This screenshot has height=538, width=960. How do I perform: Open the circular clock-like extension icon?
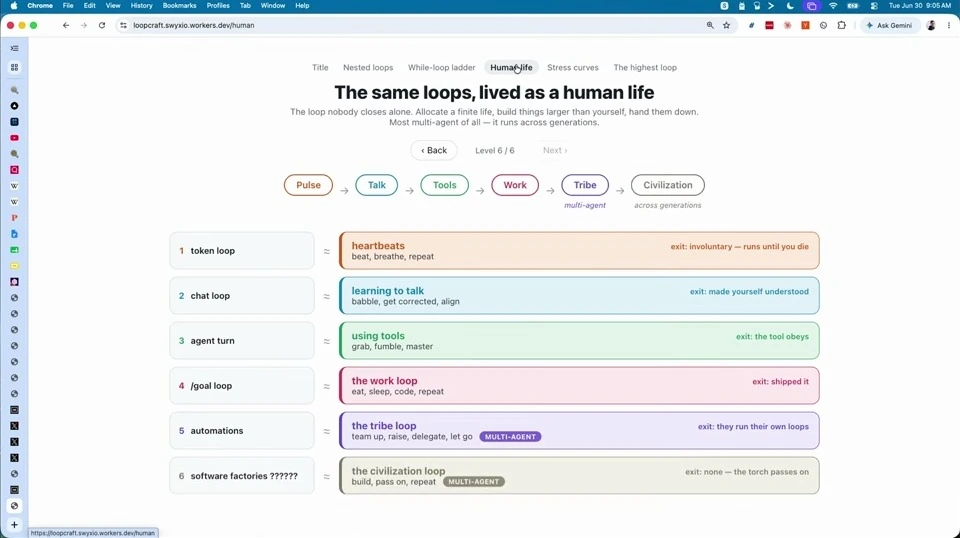[823, 25]
